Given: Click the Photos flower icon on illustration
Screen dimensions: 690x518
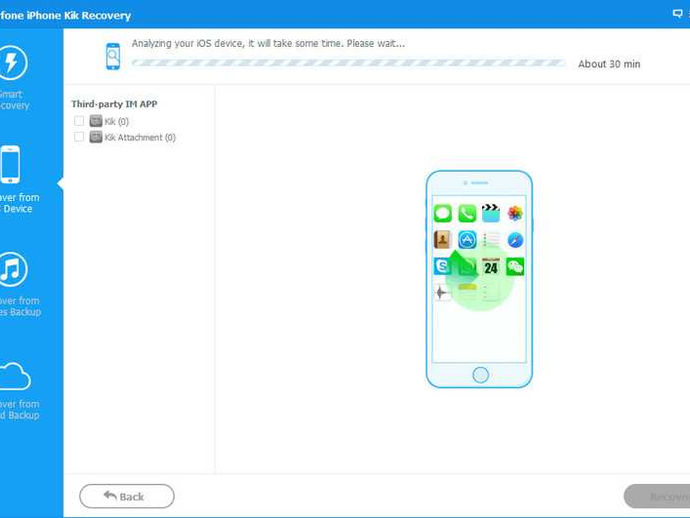Looking at the screenshot, I should 515,213.
